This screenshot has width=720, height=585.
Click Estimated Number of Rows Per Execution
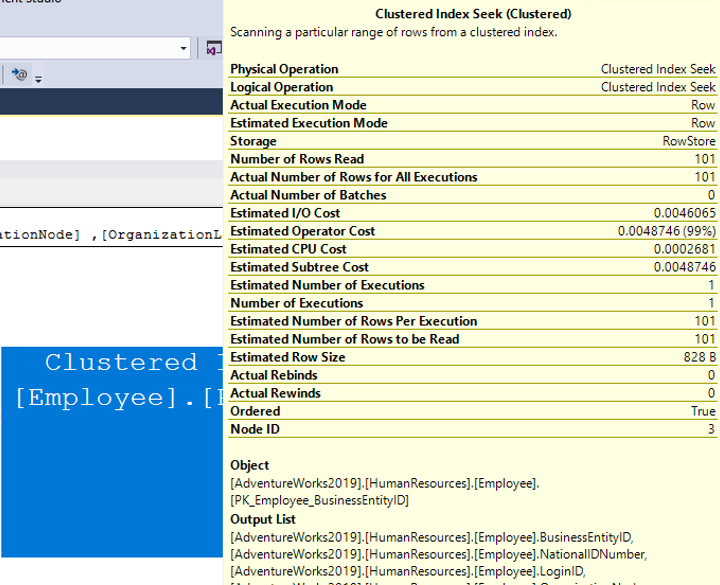[x=472, y=321]
